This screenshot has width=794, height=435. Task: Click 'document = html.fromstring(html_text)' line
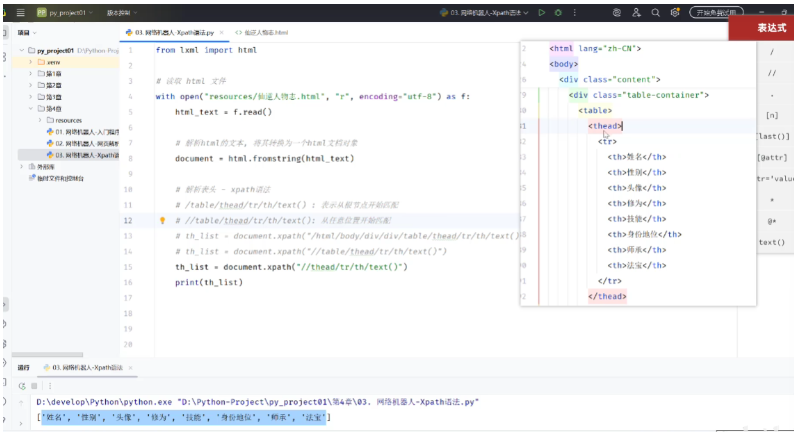264,159
